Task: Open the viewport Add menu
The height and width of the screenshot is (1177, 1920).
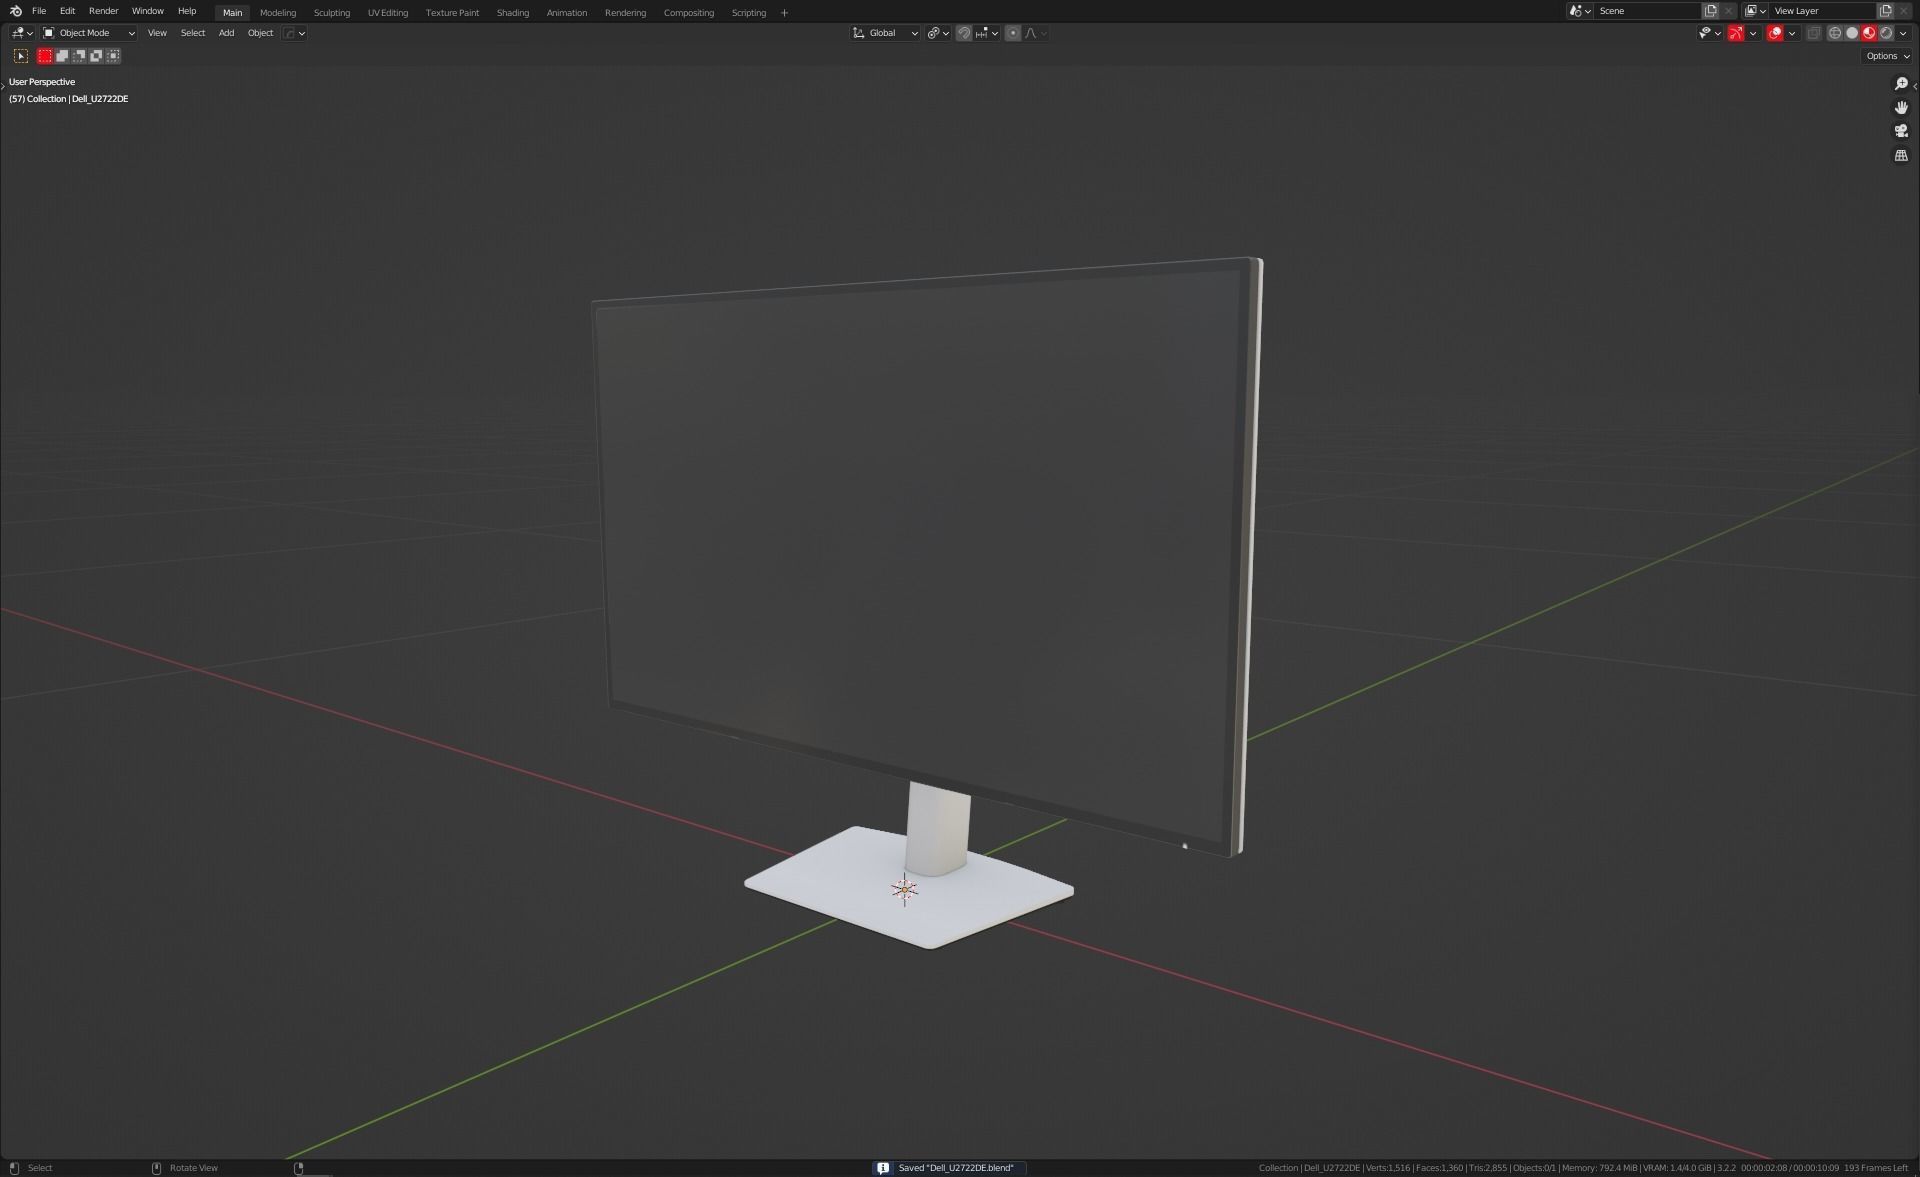Action: pyautogui.click(x=227, y=33)
